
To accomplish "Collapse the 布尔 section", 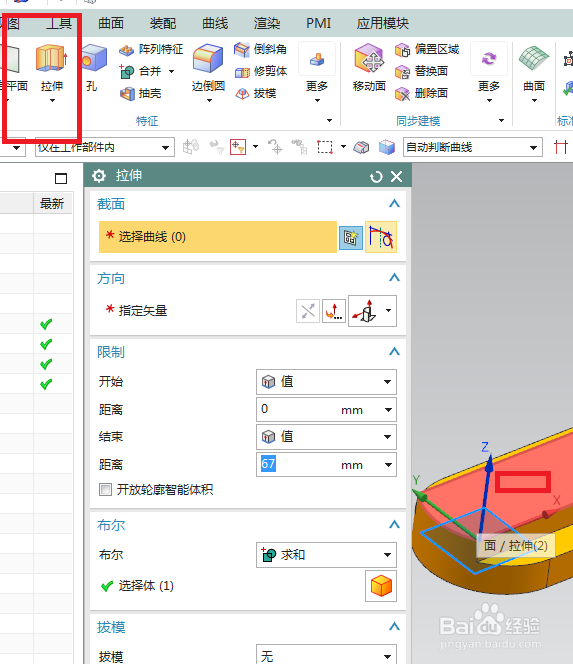I will 394,525.
